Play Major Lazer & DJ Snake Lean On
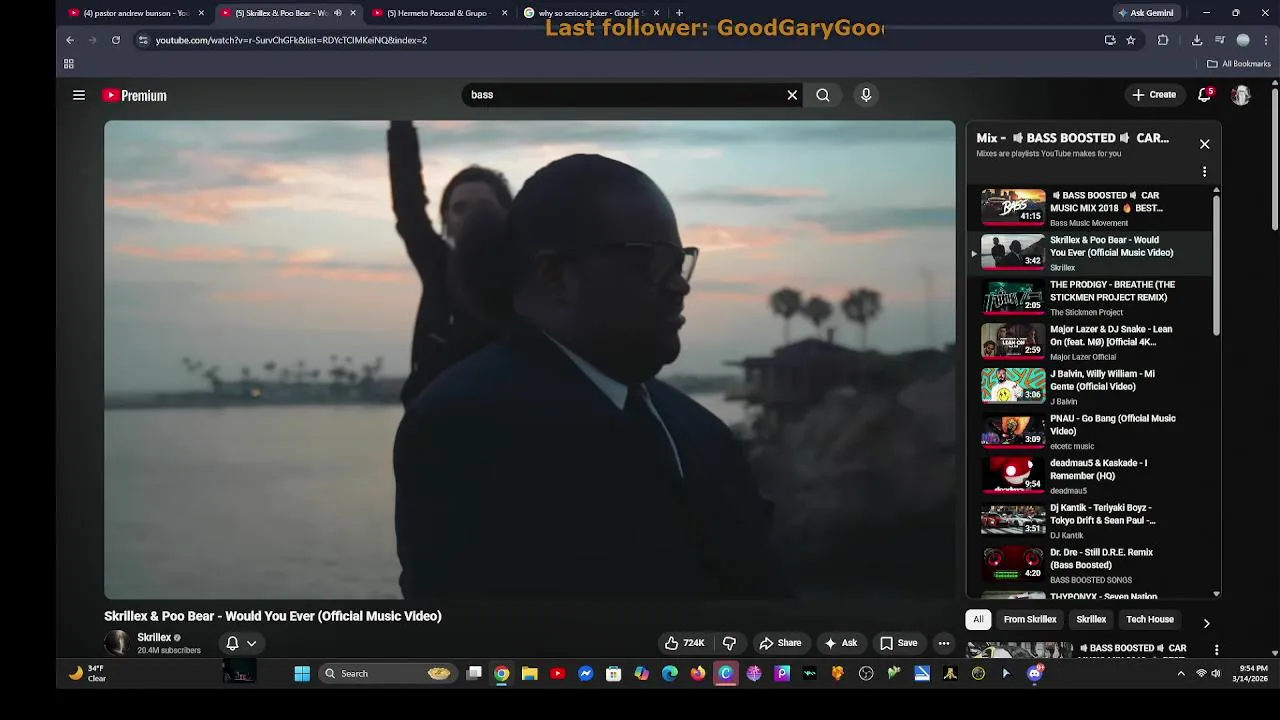This screenshot has height=720, width=1280. (x=1090, y=342)
